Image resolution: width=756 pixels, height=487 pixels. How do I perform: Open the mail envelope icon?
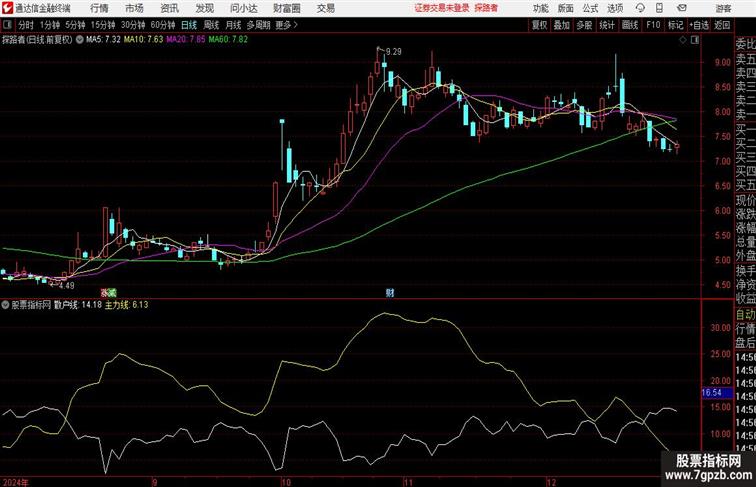pos(682,8)
